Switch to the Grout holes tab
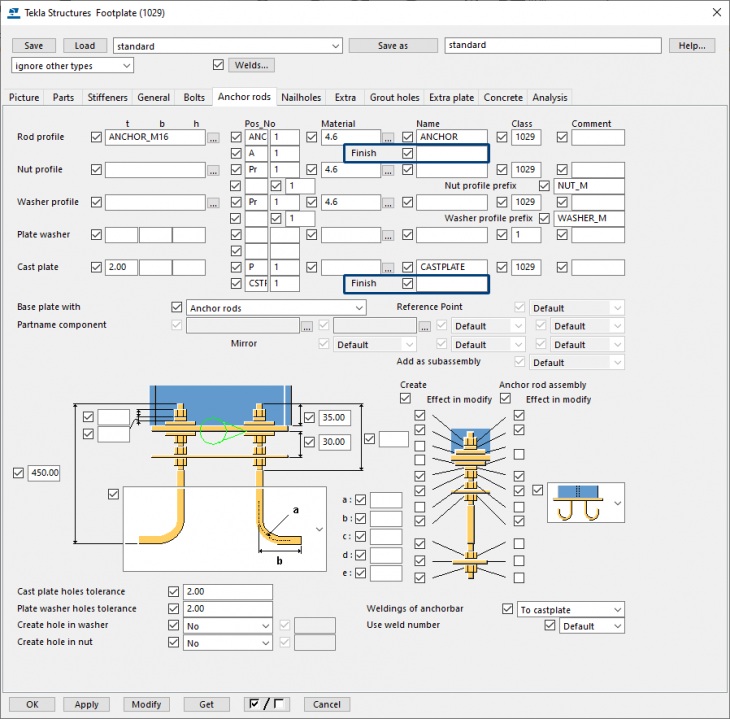This screenshot has width=730, height=719. (394, 97)
